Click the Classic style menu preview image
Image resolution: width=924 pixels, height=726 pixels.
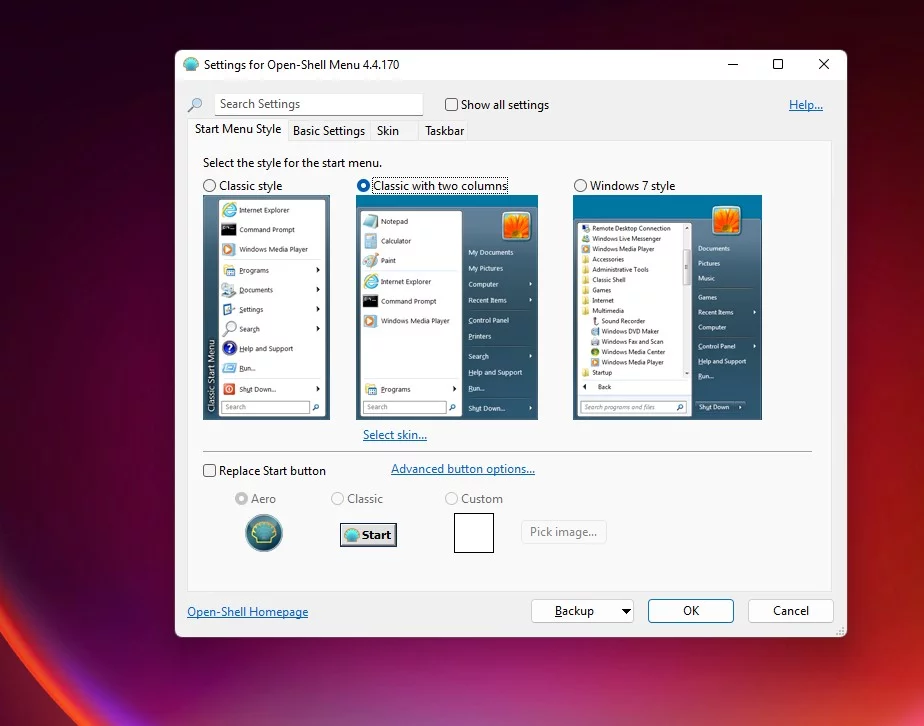[266, 308]
